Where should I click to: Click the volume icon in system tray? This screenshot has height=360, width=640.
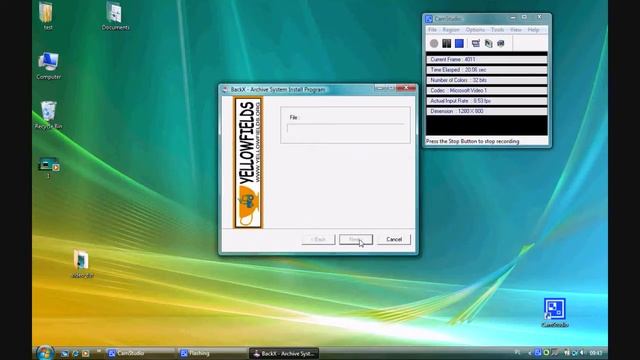582,353
